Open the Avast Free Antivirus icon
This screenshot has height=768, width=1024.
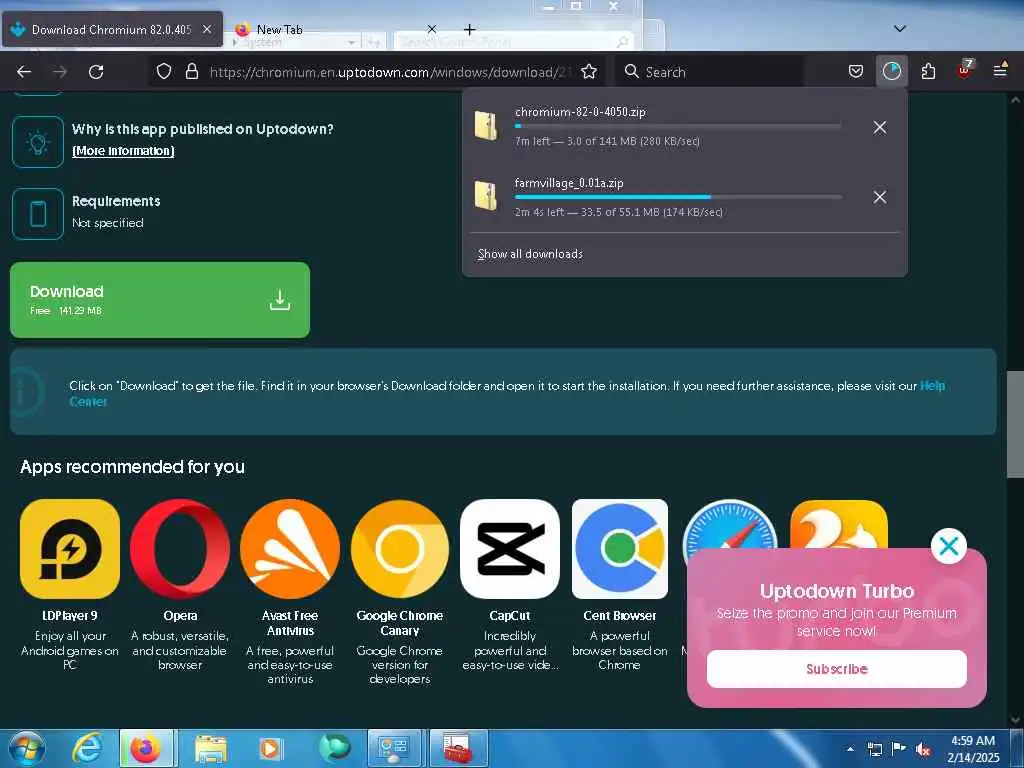point(290,549)
